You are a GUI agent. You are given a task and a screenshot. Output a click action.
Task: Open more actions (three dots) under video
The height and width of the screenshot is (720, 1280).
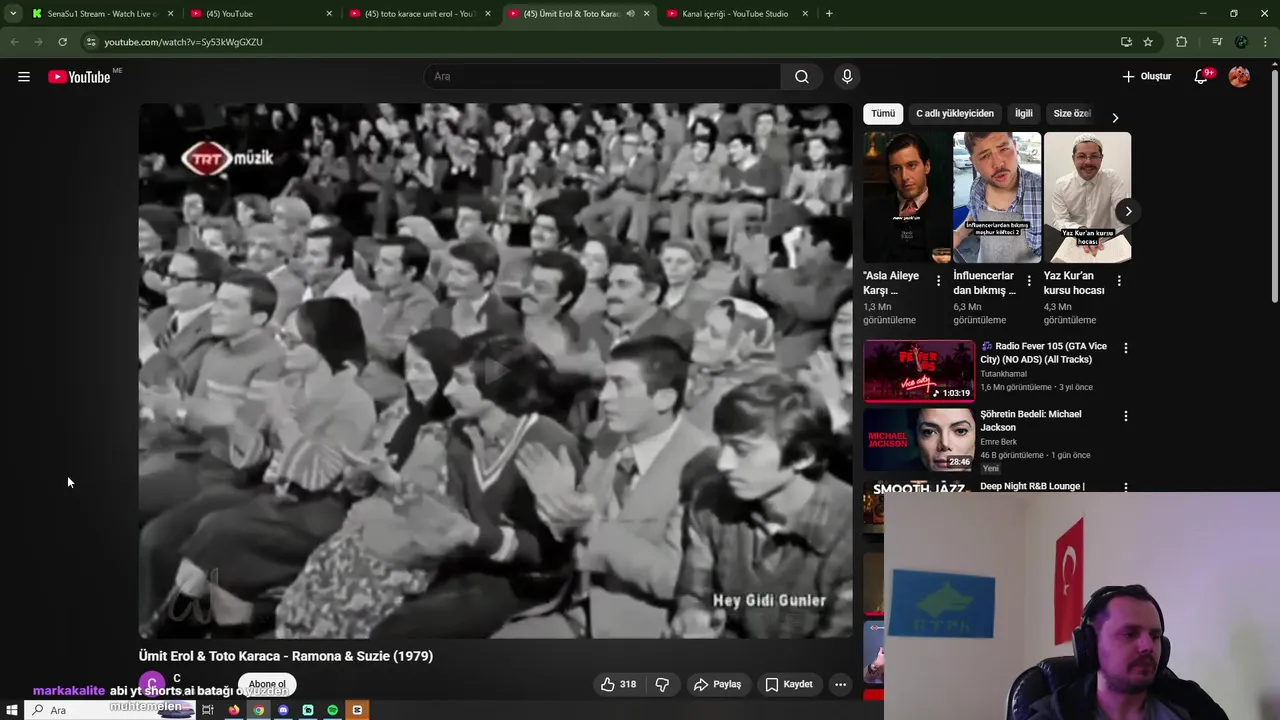coord(840,685)
